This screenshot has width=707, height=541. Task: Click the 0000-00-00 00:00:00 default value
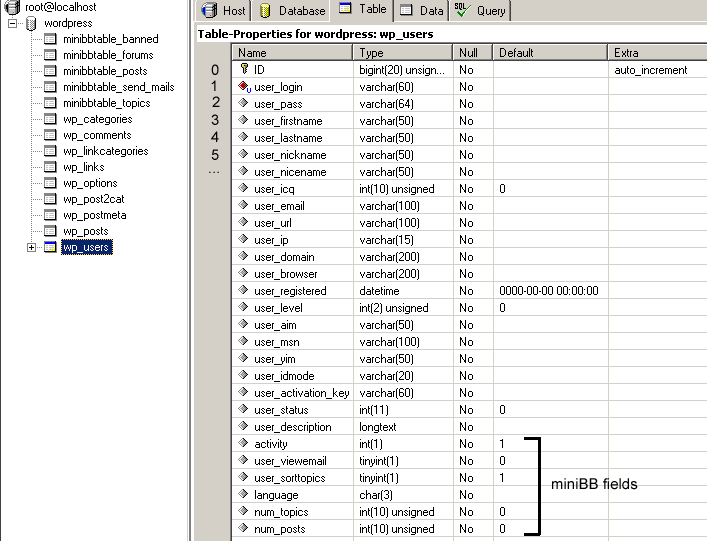pyautogui.click(x=549, y=291)
